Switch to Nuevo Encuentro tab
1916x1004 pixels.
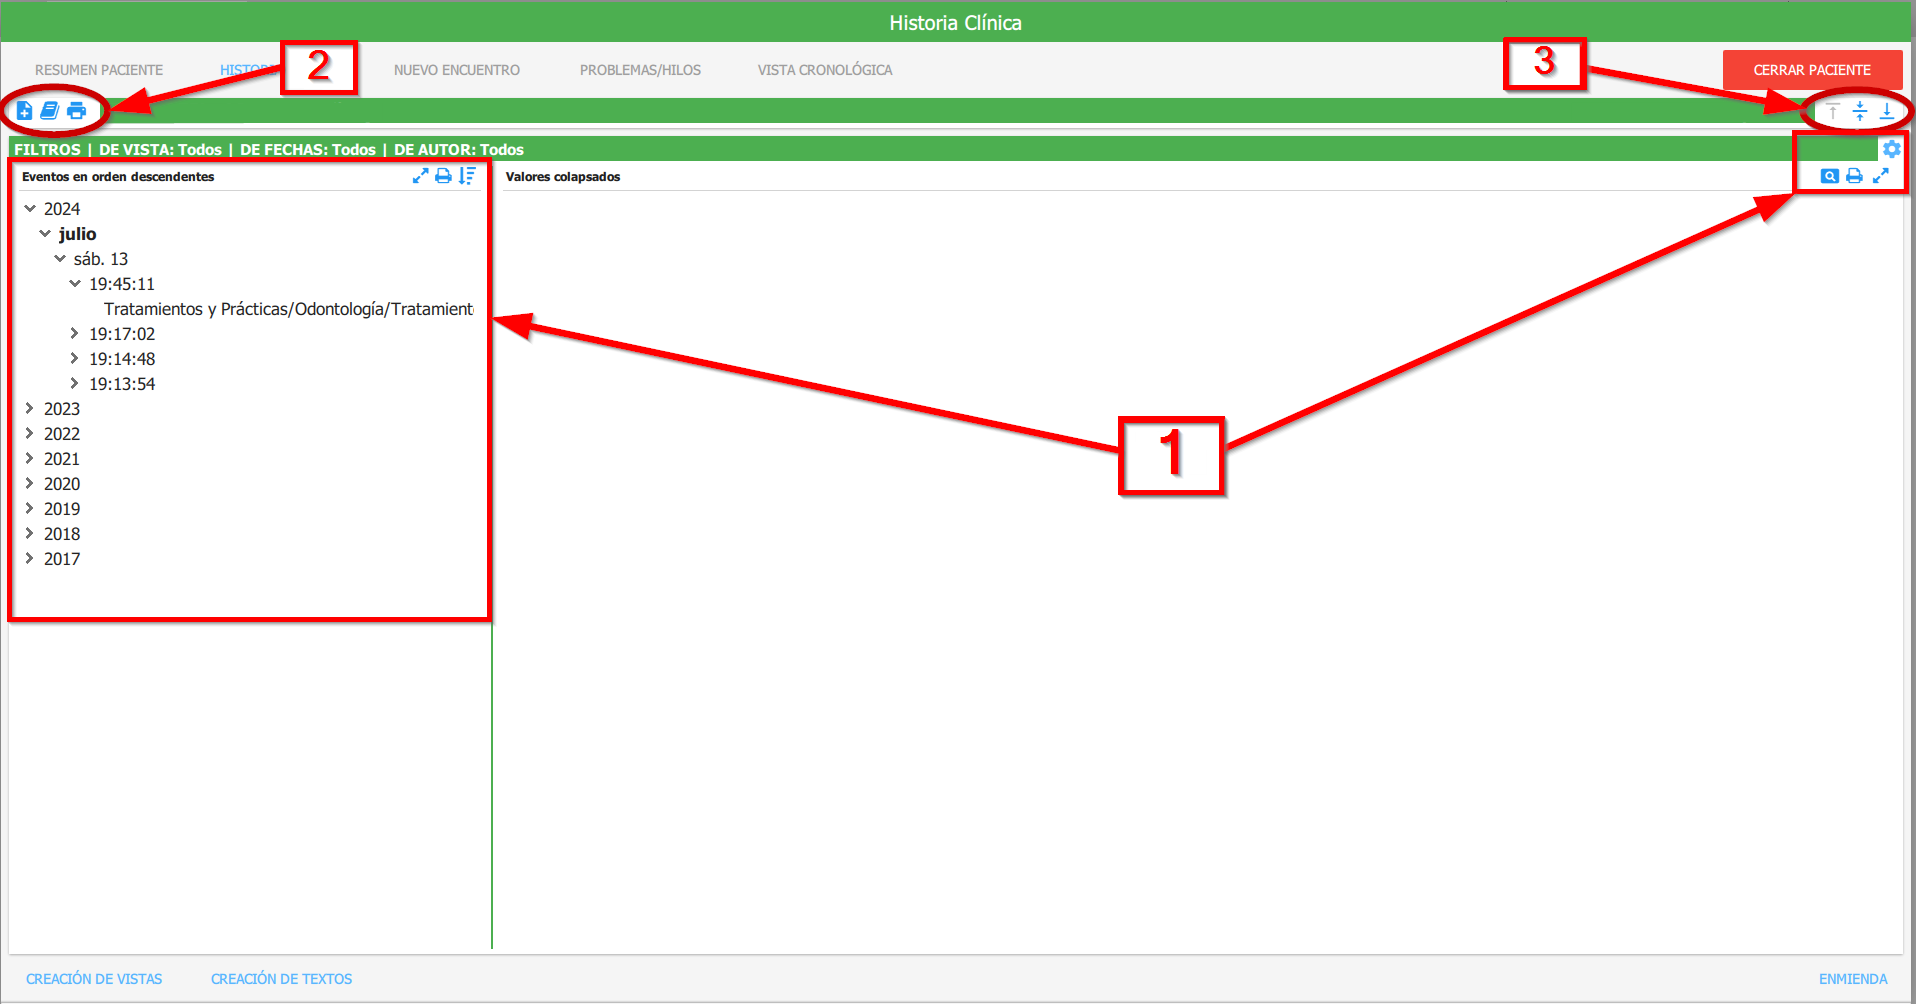[456, 70]
